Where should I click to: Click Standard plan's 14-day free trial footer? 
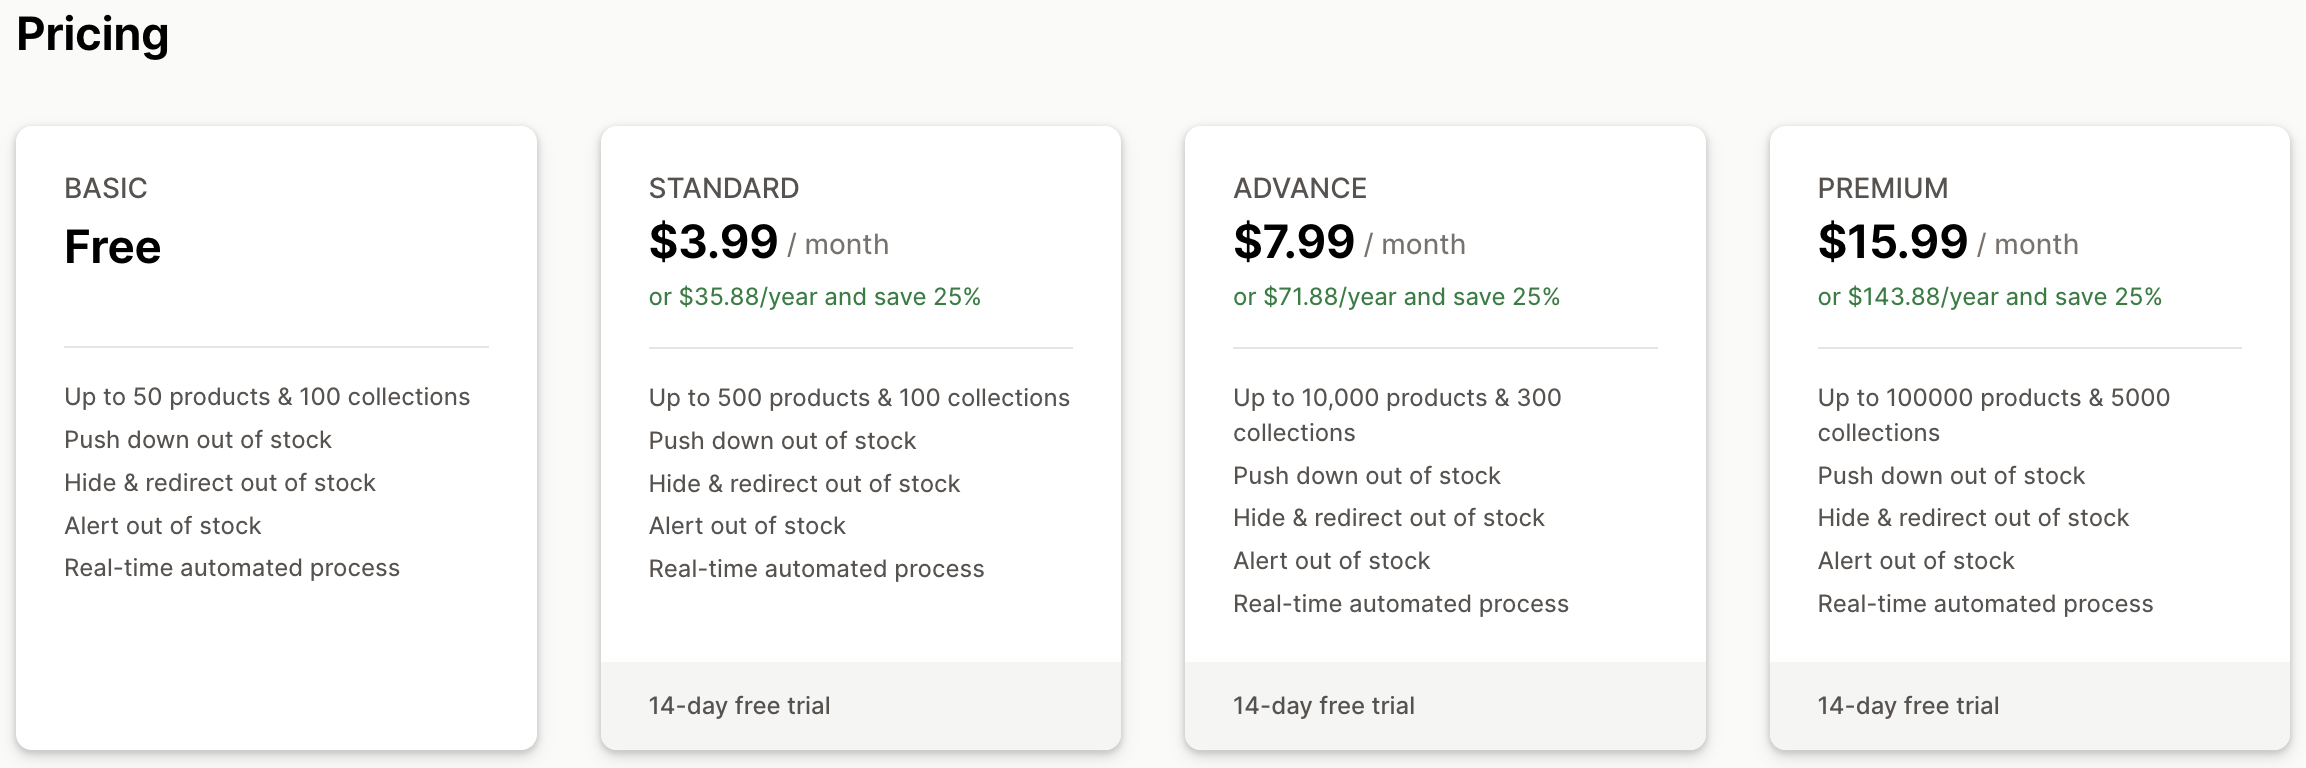(x=860, y=706)
